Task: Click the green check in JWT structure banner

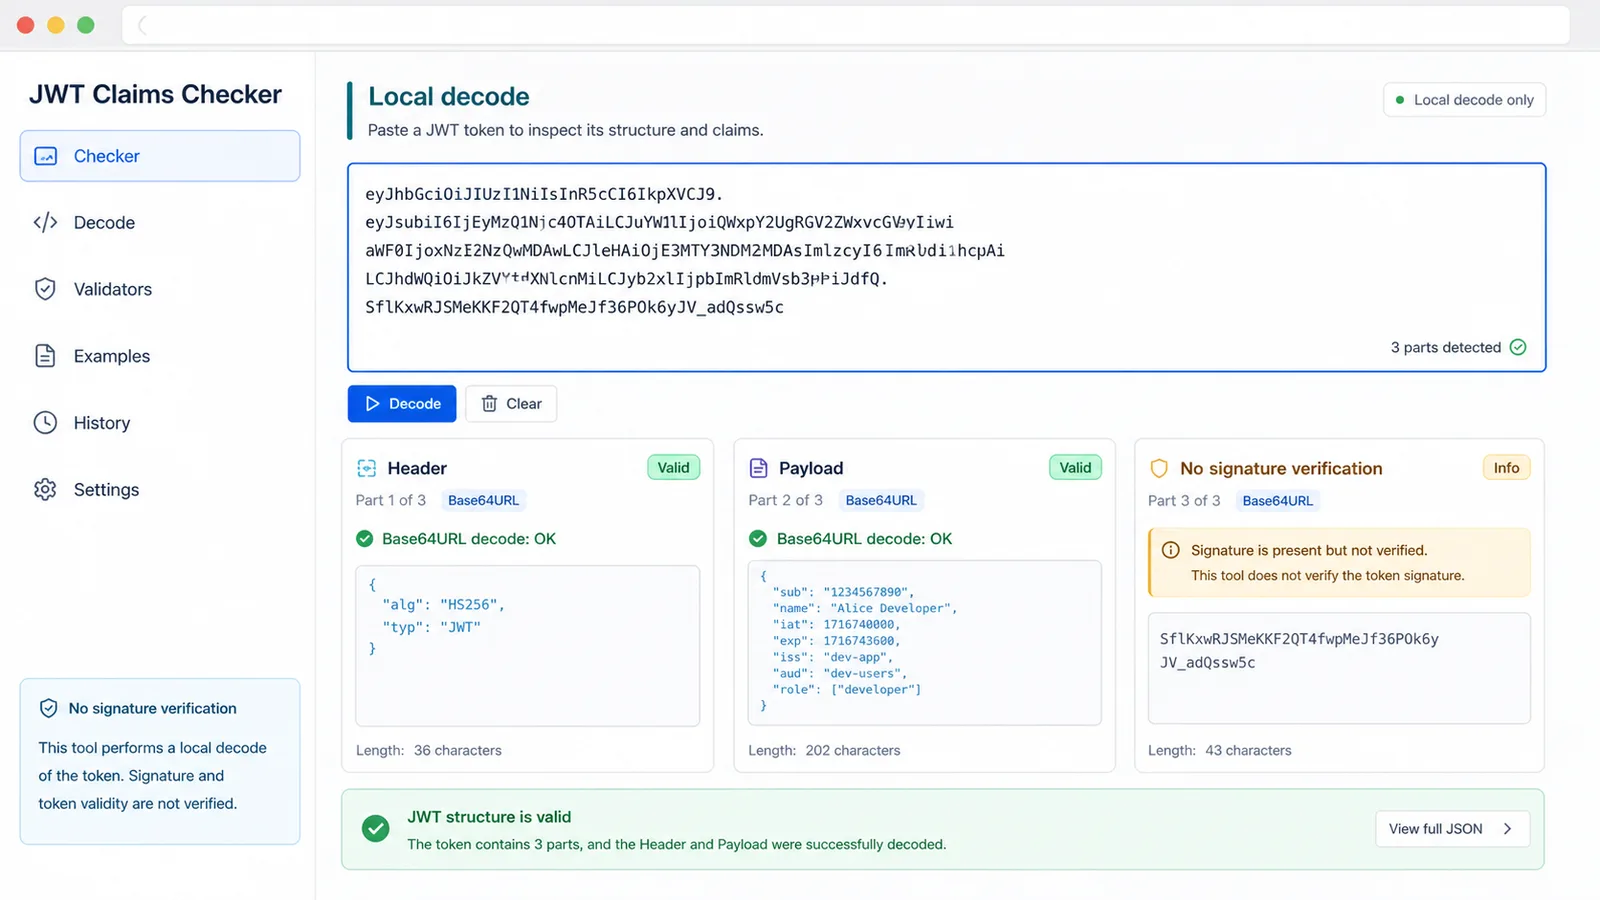Action: click(x=376, y=829)
